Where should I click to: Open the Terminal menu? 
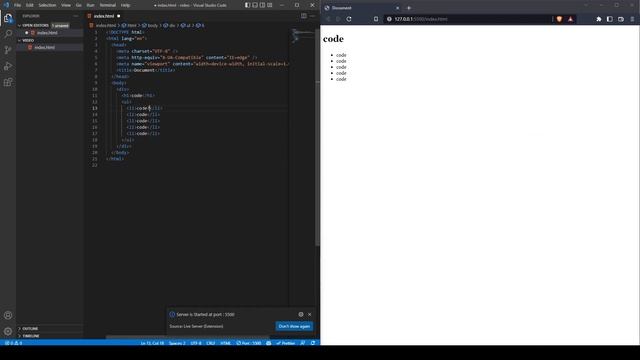point(108,5)
